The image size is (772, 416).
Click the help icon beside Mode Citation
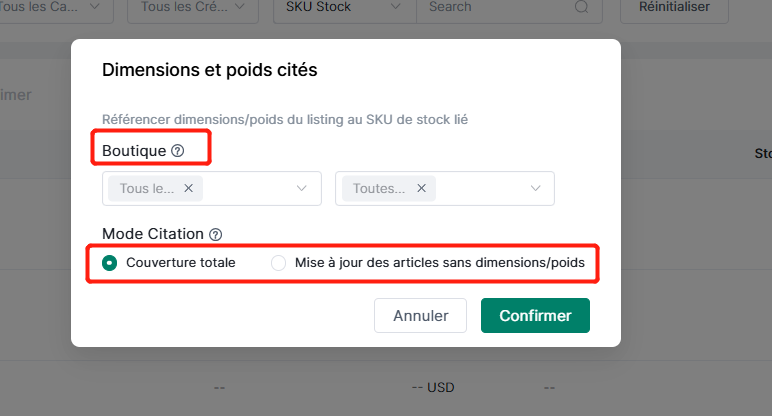216,234
